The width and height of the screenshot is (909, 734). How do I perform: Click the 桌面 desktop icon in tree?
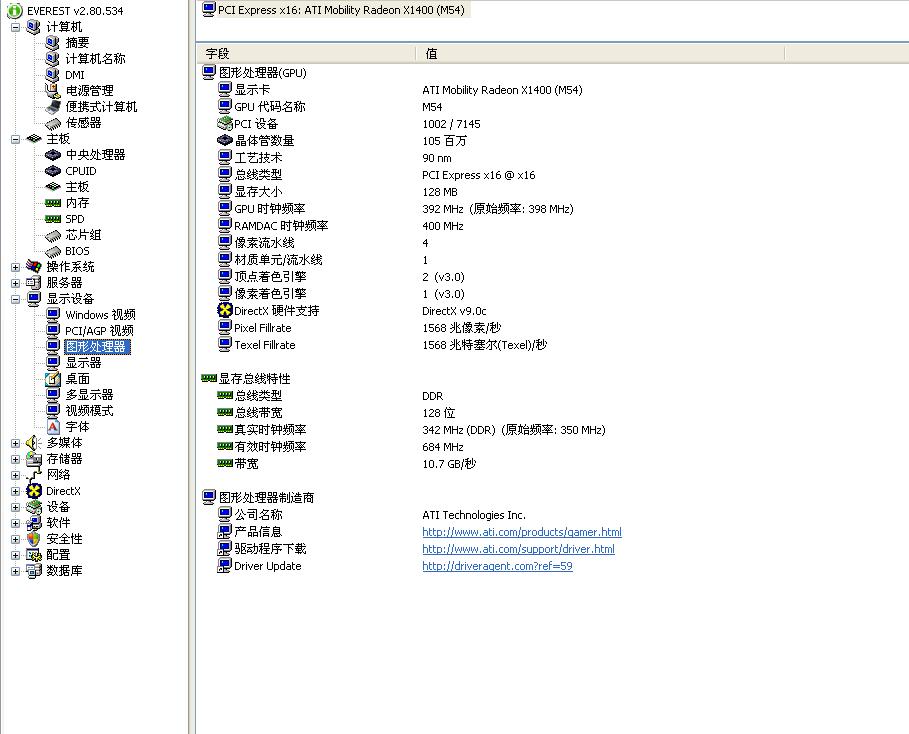(x=53, y=379)
